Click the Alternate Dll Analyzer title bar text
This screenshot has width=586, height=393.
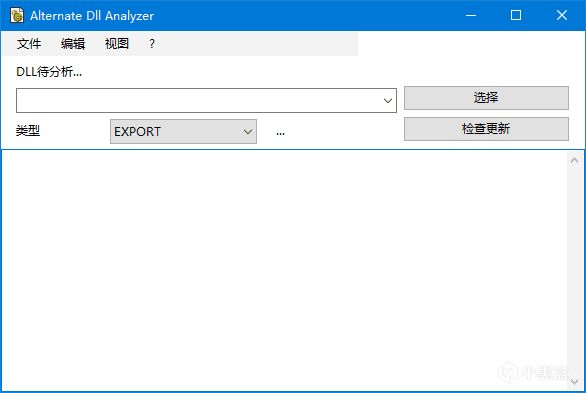92,16
